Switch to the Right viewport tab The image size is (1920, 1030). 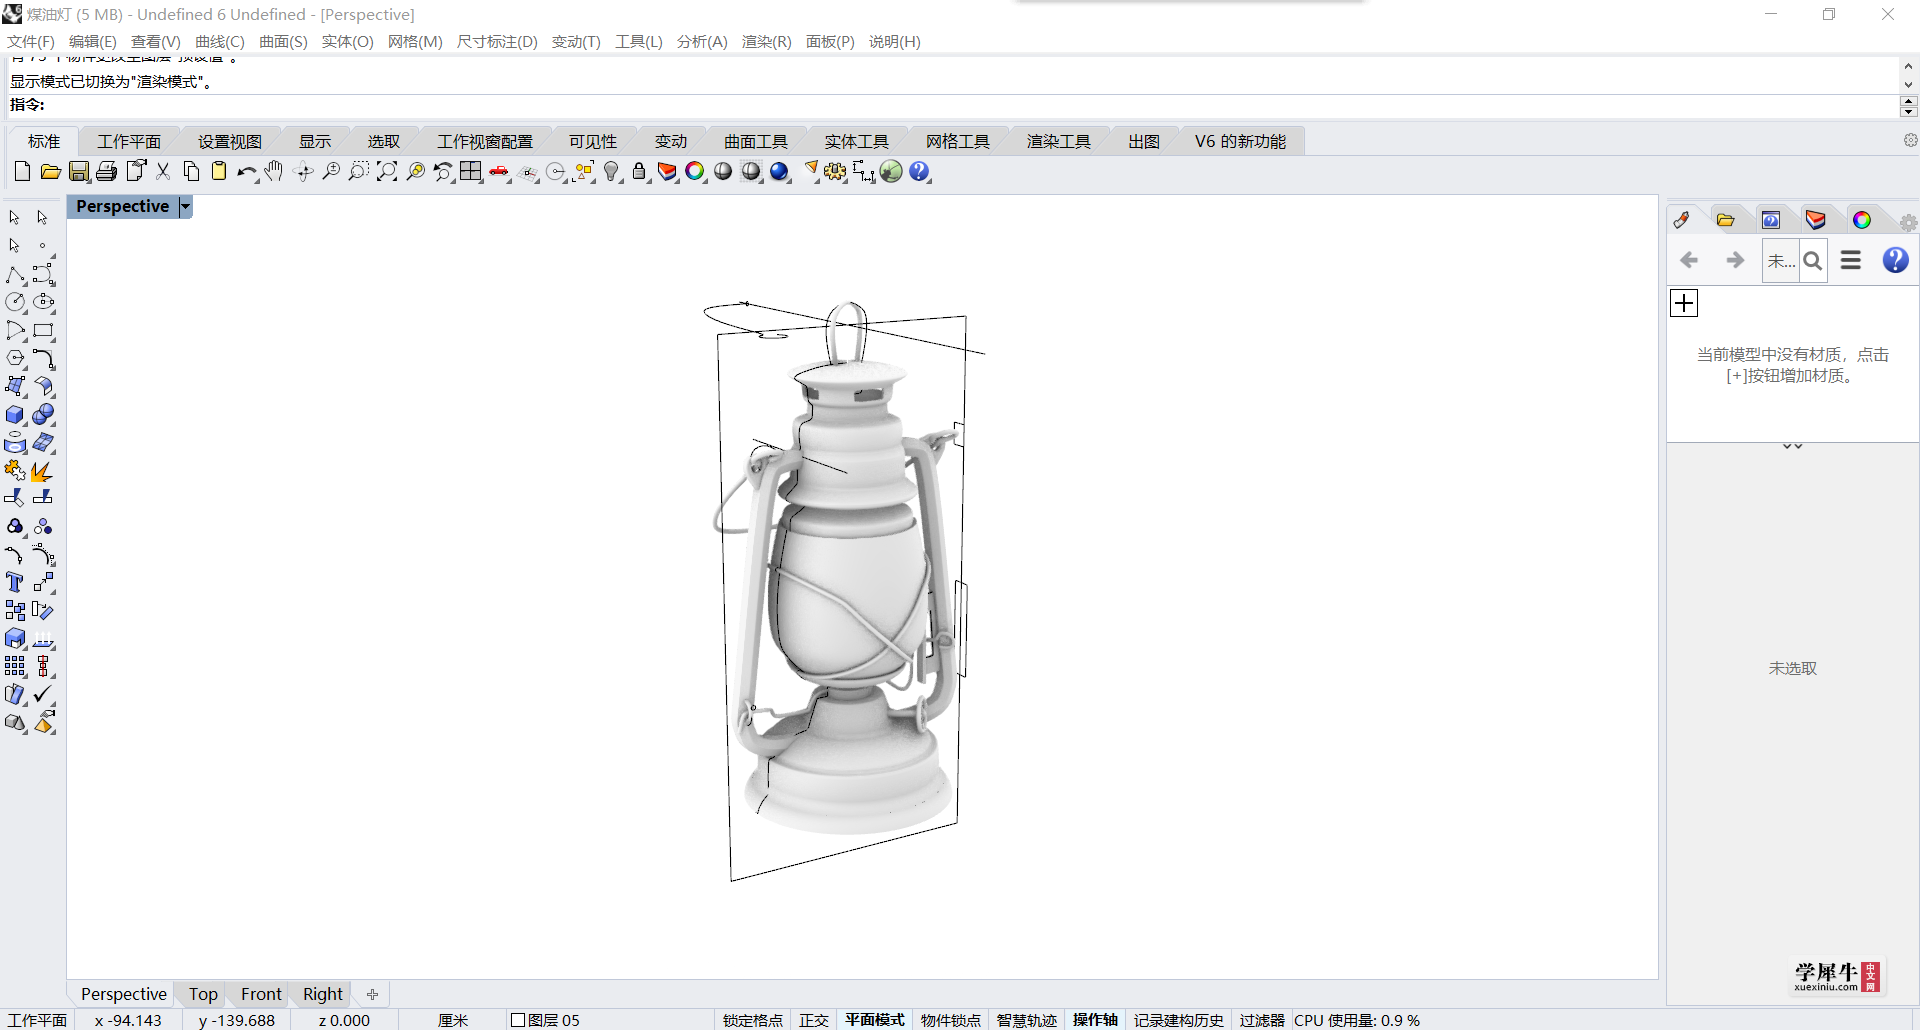pyautogui.click(x=323, y=994)
